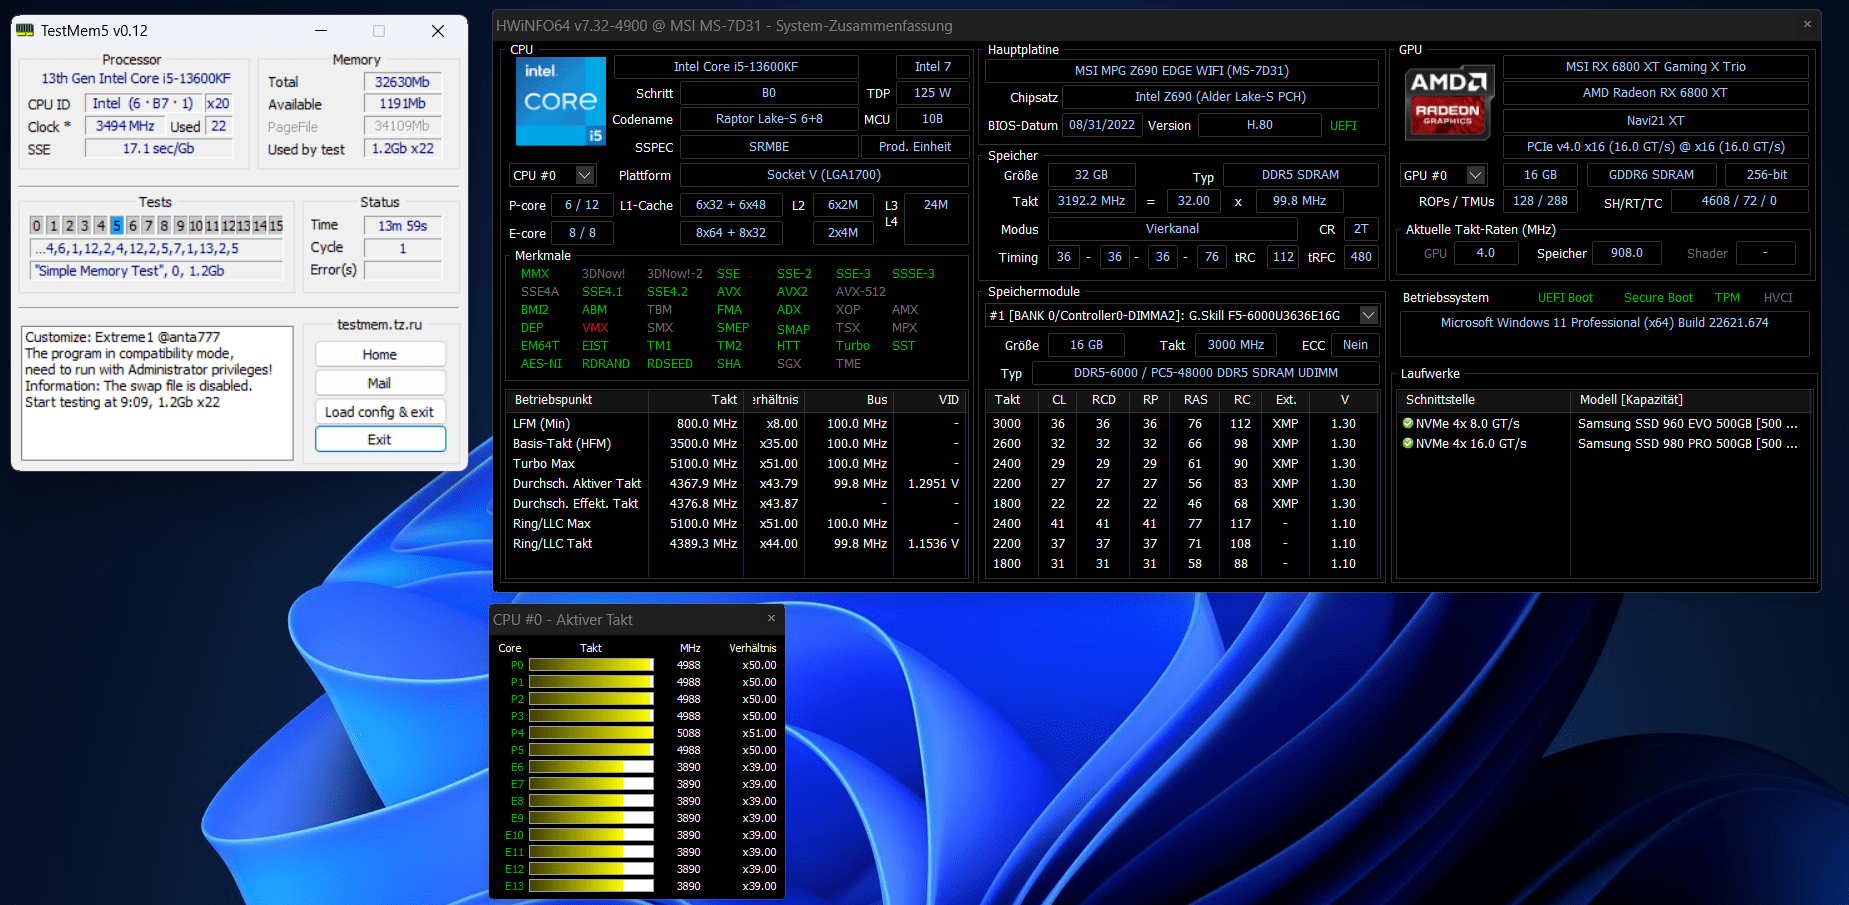This screenshot has height=905, width=1849.
Task: Click the BIOS date '08/31/2022' field
Action: pyautogui.click(x=1102, y=125)
